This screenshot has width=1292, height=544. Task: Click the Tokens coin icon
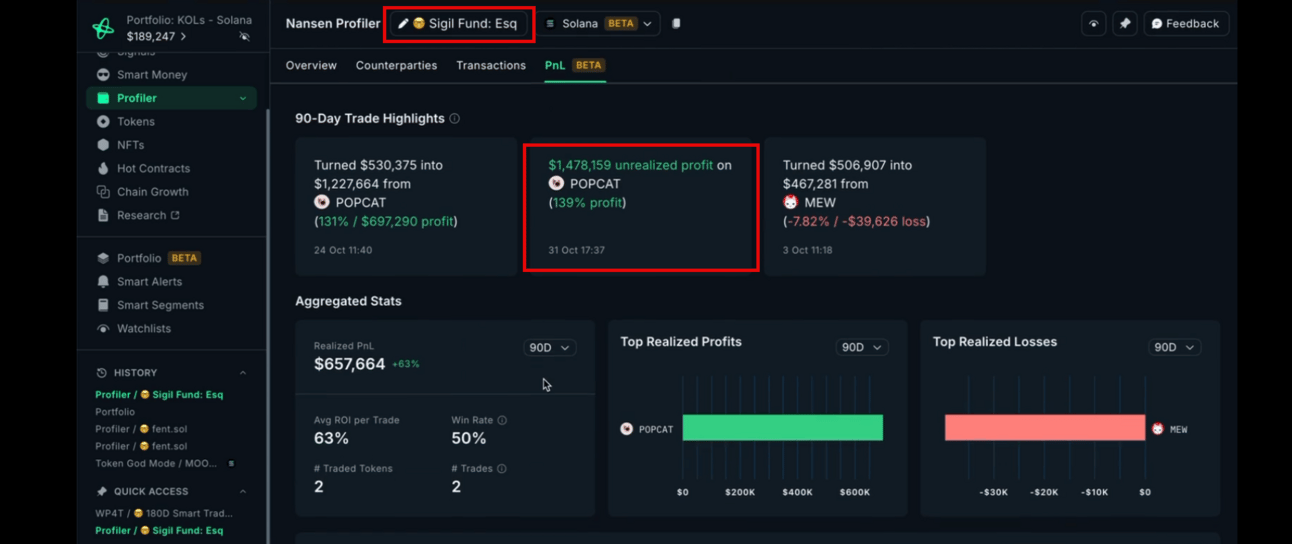coord(103,122)
